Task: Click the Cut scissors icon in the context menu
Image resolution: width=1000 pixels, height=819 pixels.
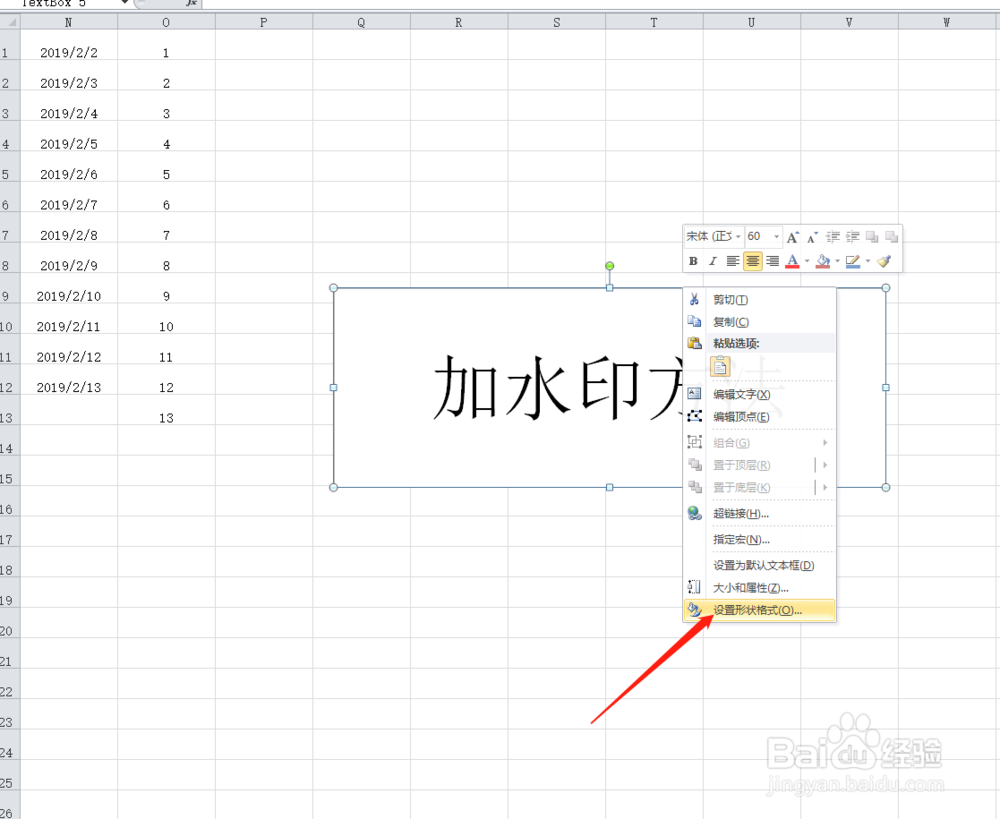Action: click(696, 299)
